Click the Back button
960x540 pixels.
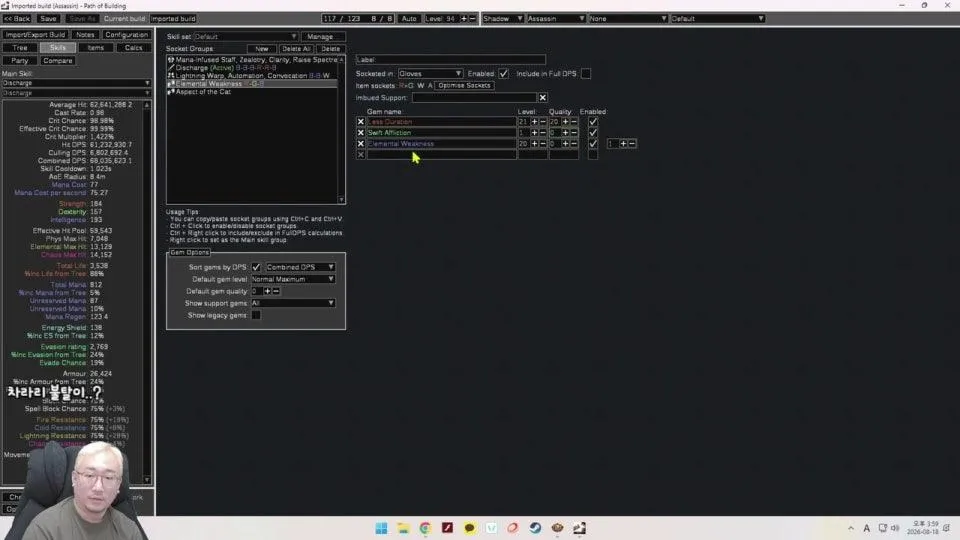point(17,18)
